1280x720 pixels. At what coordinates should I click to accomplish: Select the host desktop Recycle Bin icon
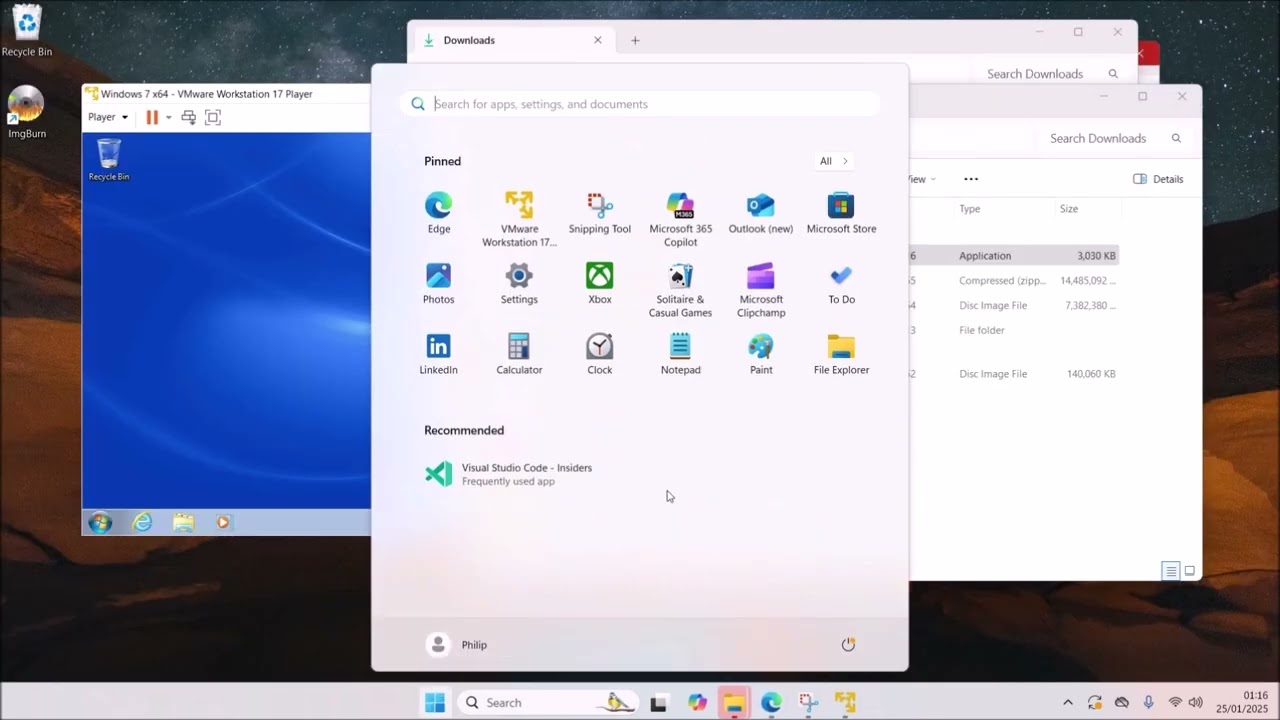pos(26,30)
